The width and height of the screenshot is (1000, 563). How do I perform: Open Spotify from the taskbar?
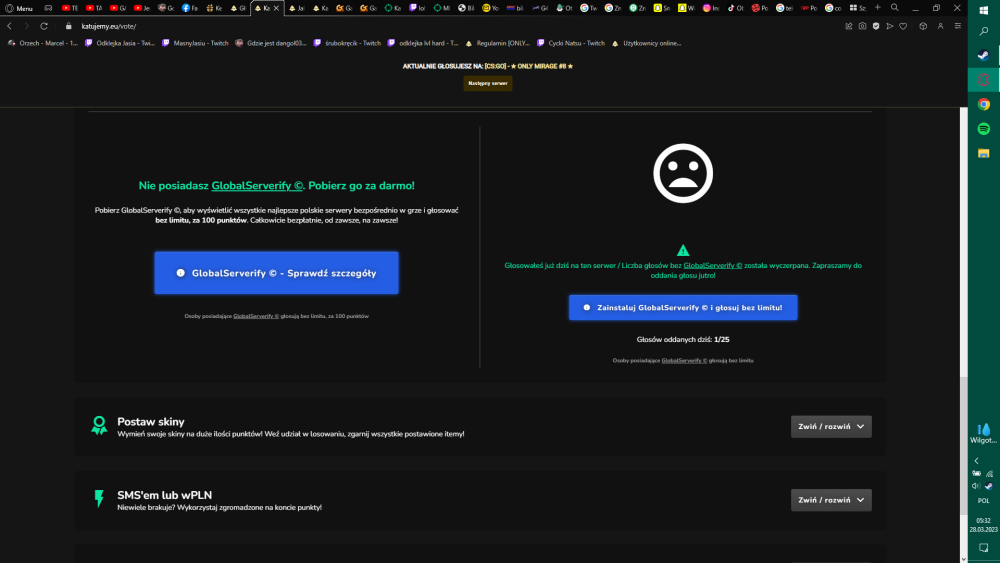[x=984, y=129]
